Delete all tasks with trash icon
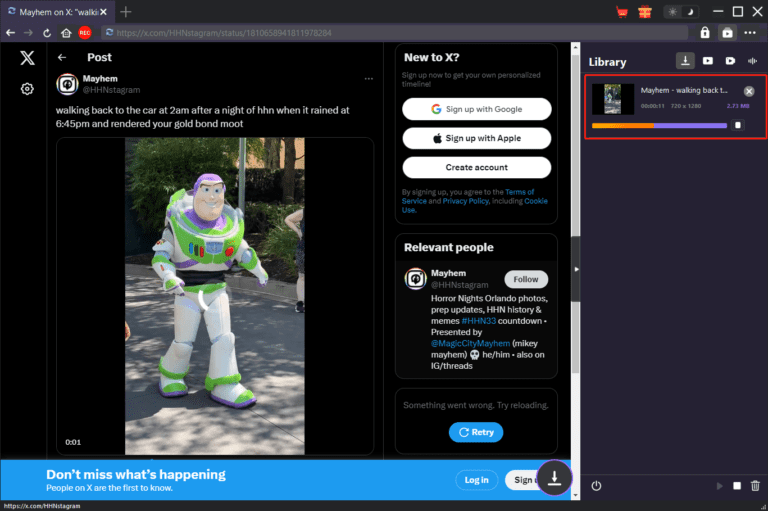 [755, 486]
